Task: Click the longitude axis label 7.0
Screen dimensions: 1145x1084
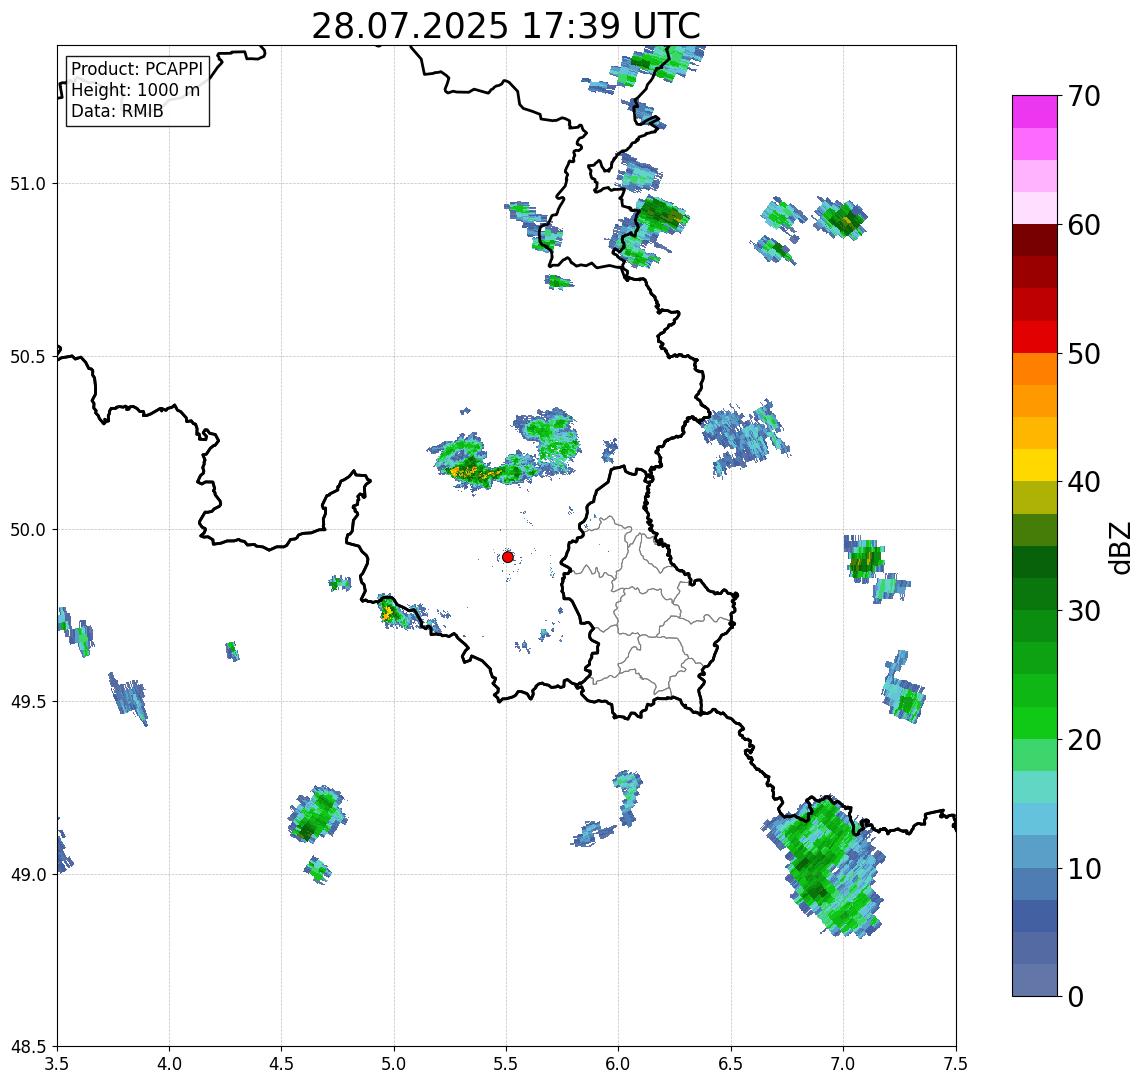Action: pyautogui.click(x=844, y=1064)
